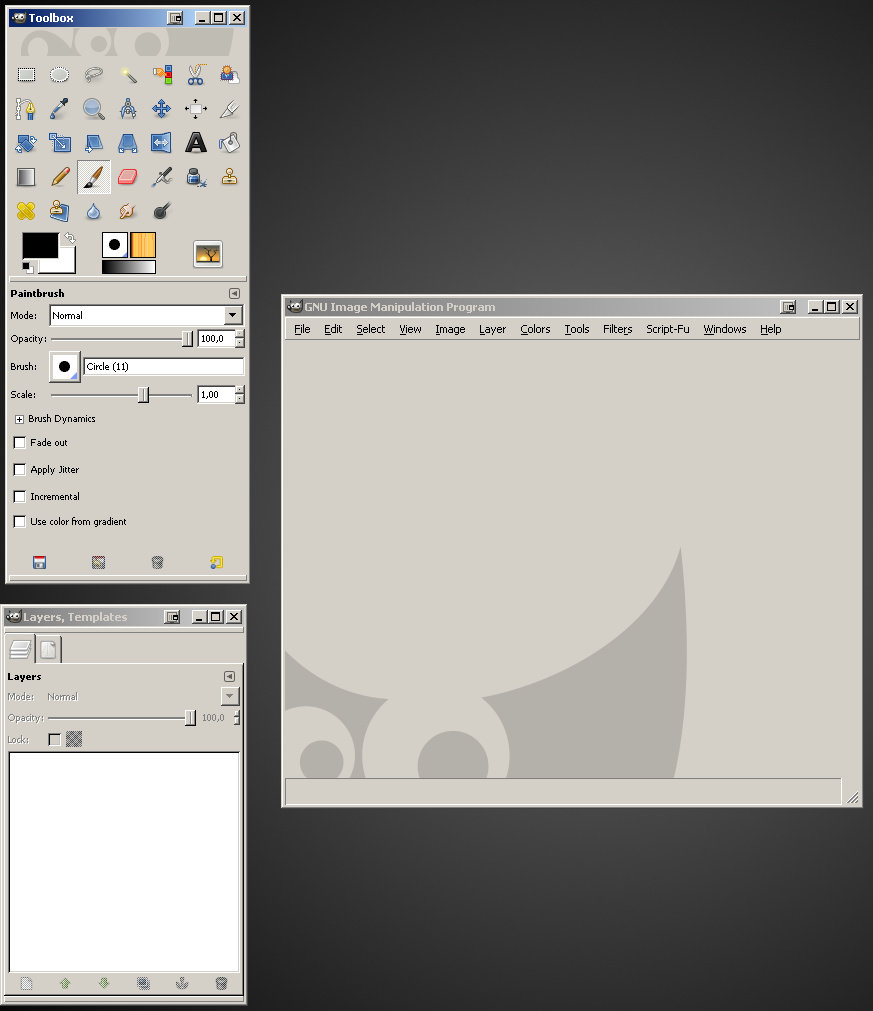Screen dimensions: 873x1011
Task: Select the Bucket Fill tool
Action: 230,142
